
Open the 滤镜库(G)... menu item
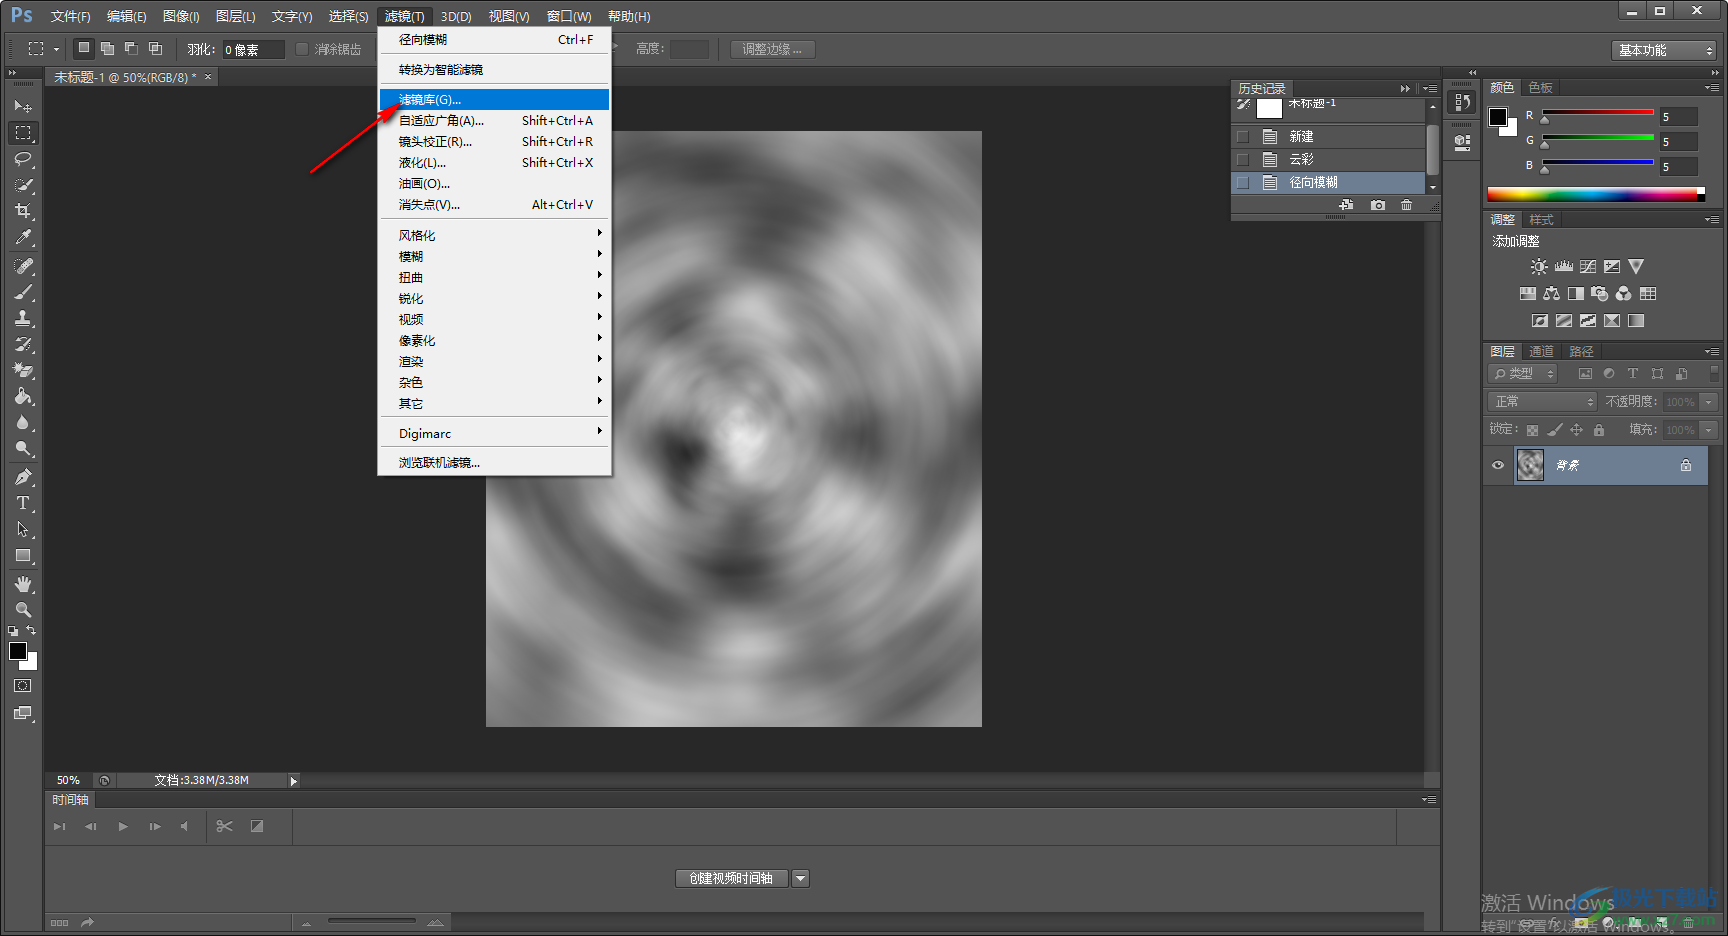(495, 99)
